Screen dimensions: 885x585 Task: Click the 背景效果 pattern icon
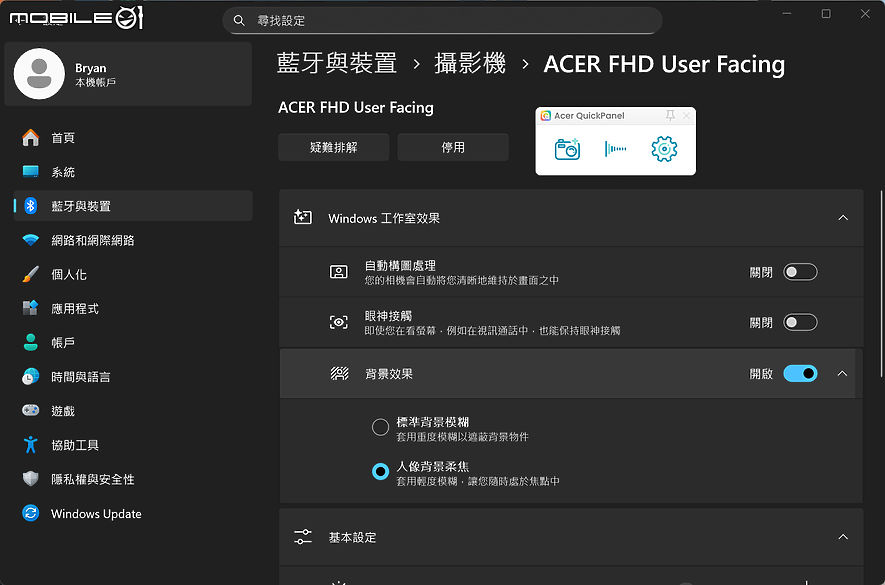(x=339, y=373)
